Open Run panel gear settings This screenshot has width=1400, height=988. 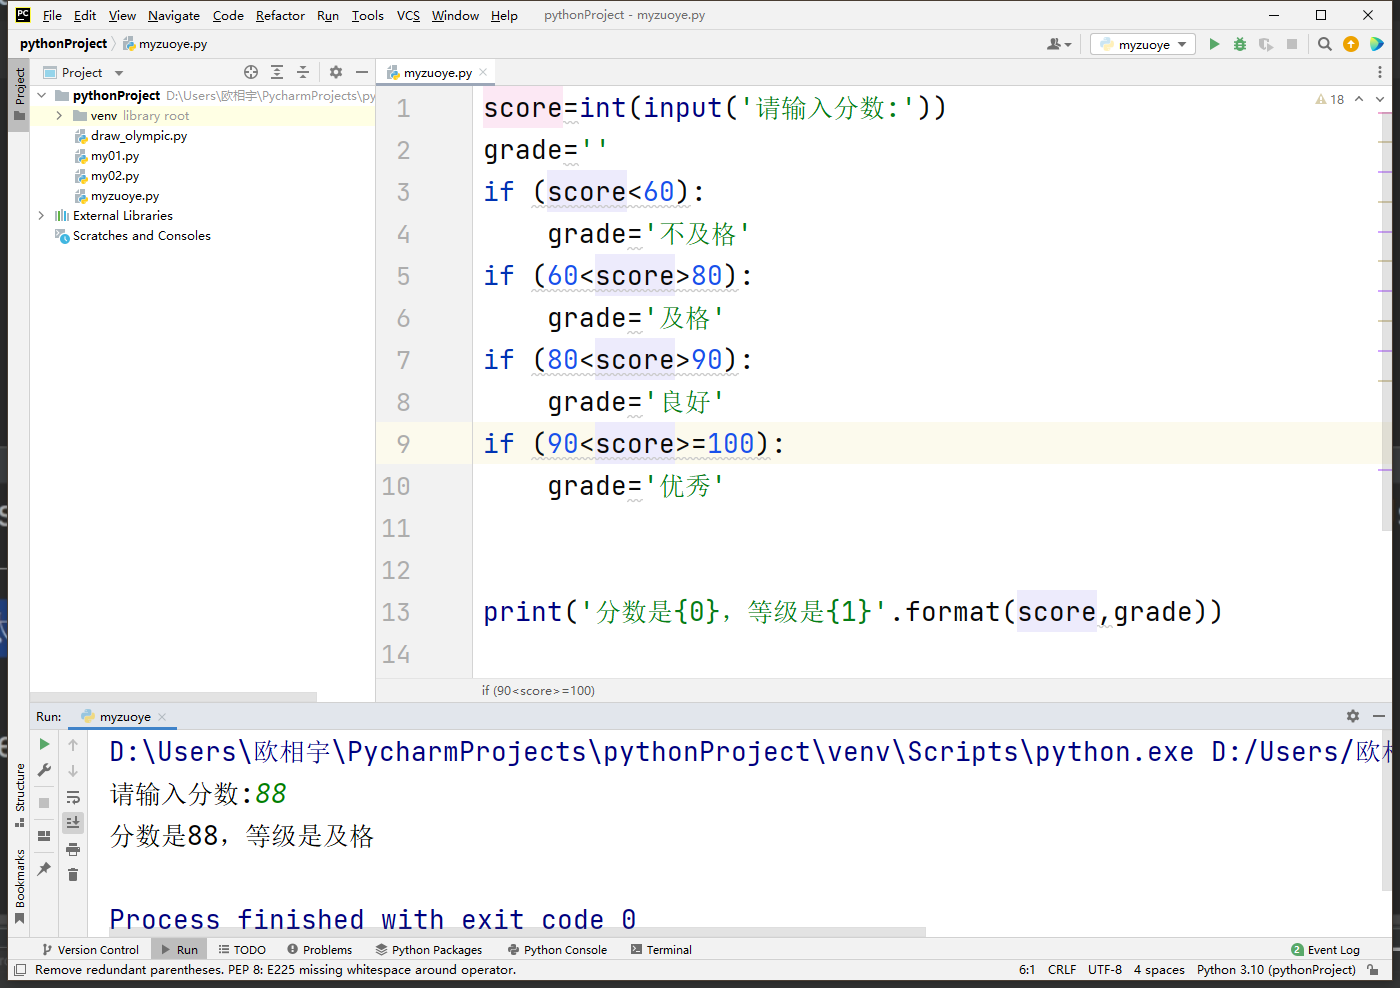point(1353,716)
